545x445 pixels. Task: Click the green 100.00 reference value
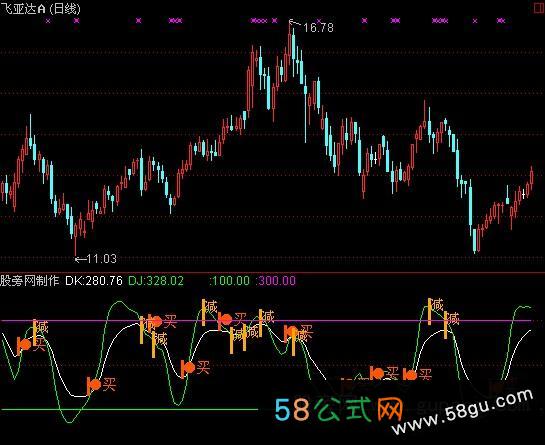point(230,281)
